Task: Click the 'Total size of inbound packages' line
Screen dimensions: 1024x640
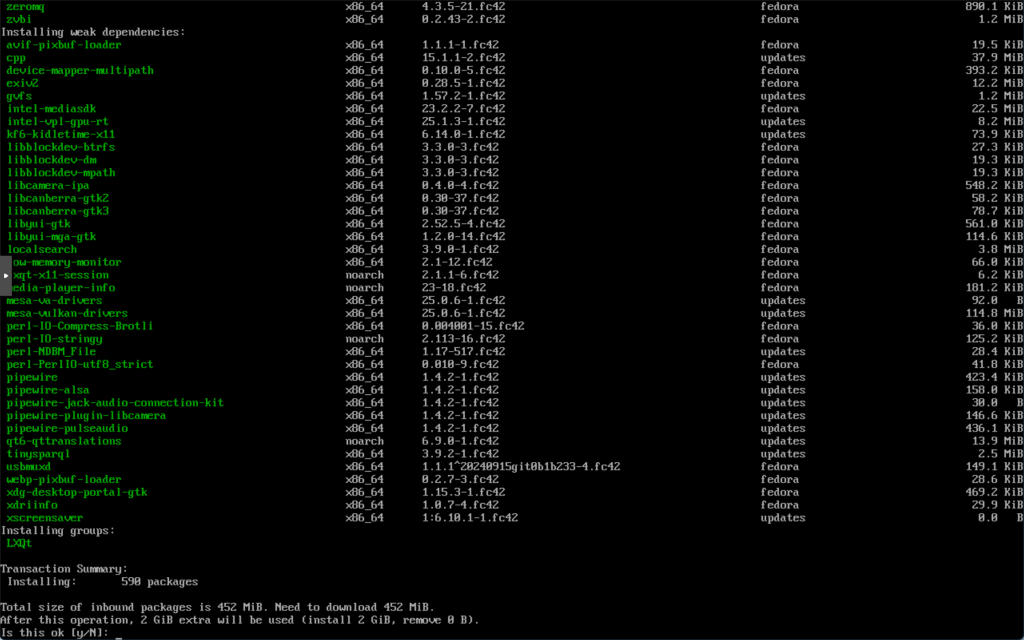Action: (x=217, y=607)
